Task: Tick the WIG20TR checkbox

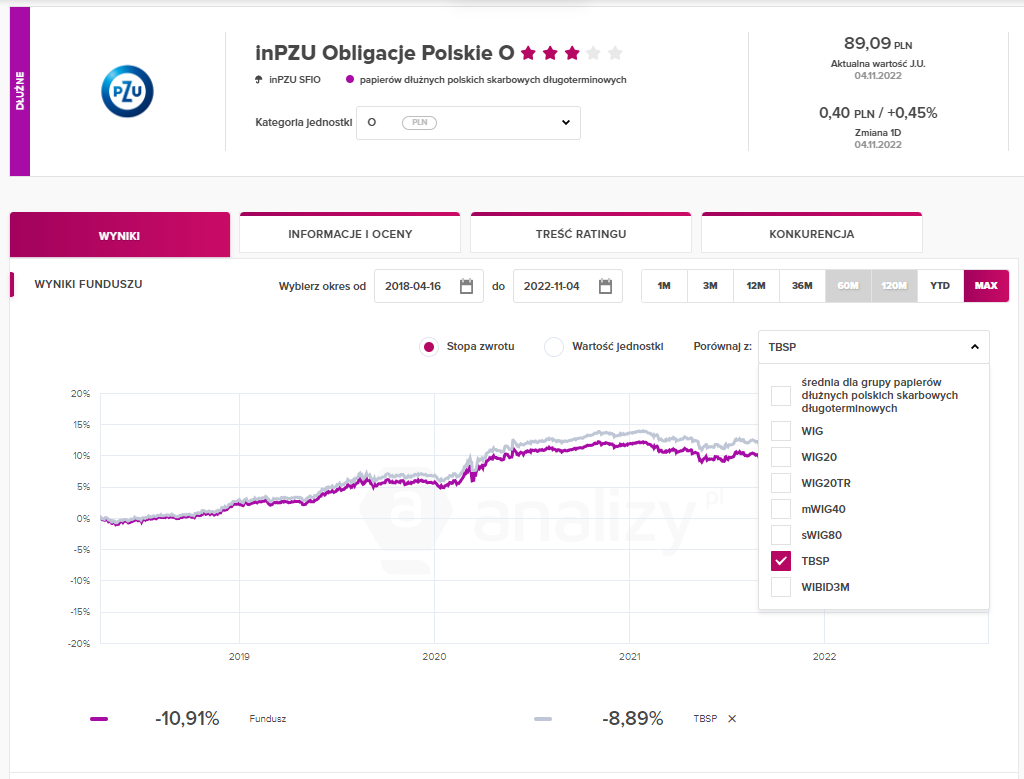Action: [781, 483]
